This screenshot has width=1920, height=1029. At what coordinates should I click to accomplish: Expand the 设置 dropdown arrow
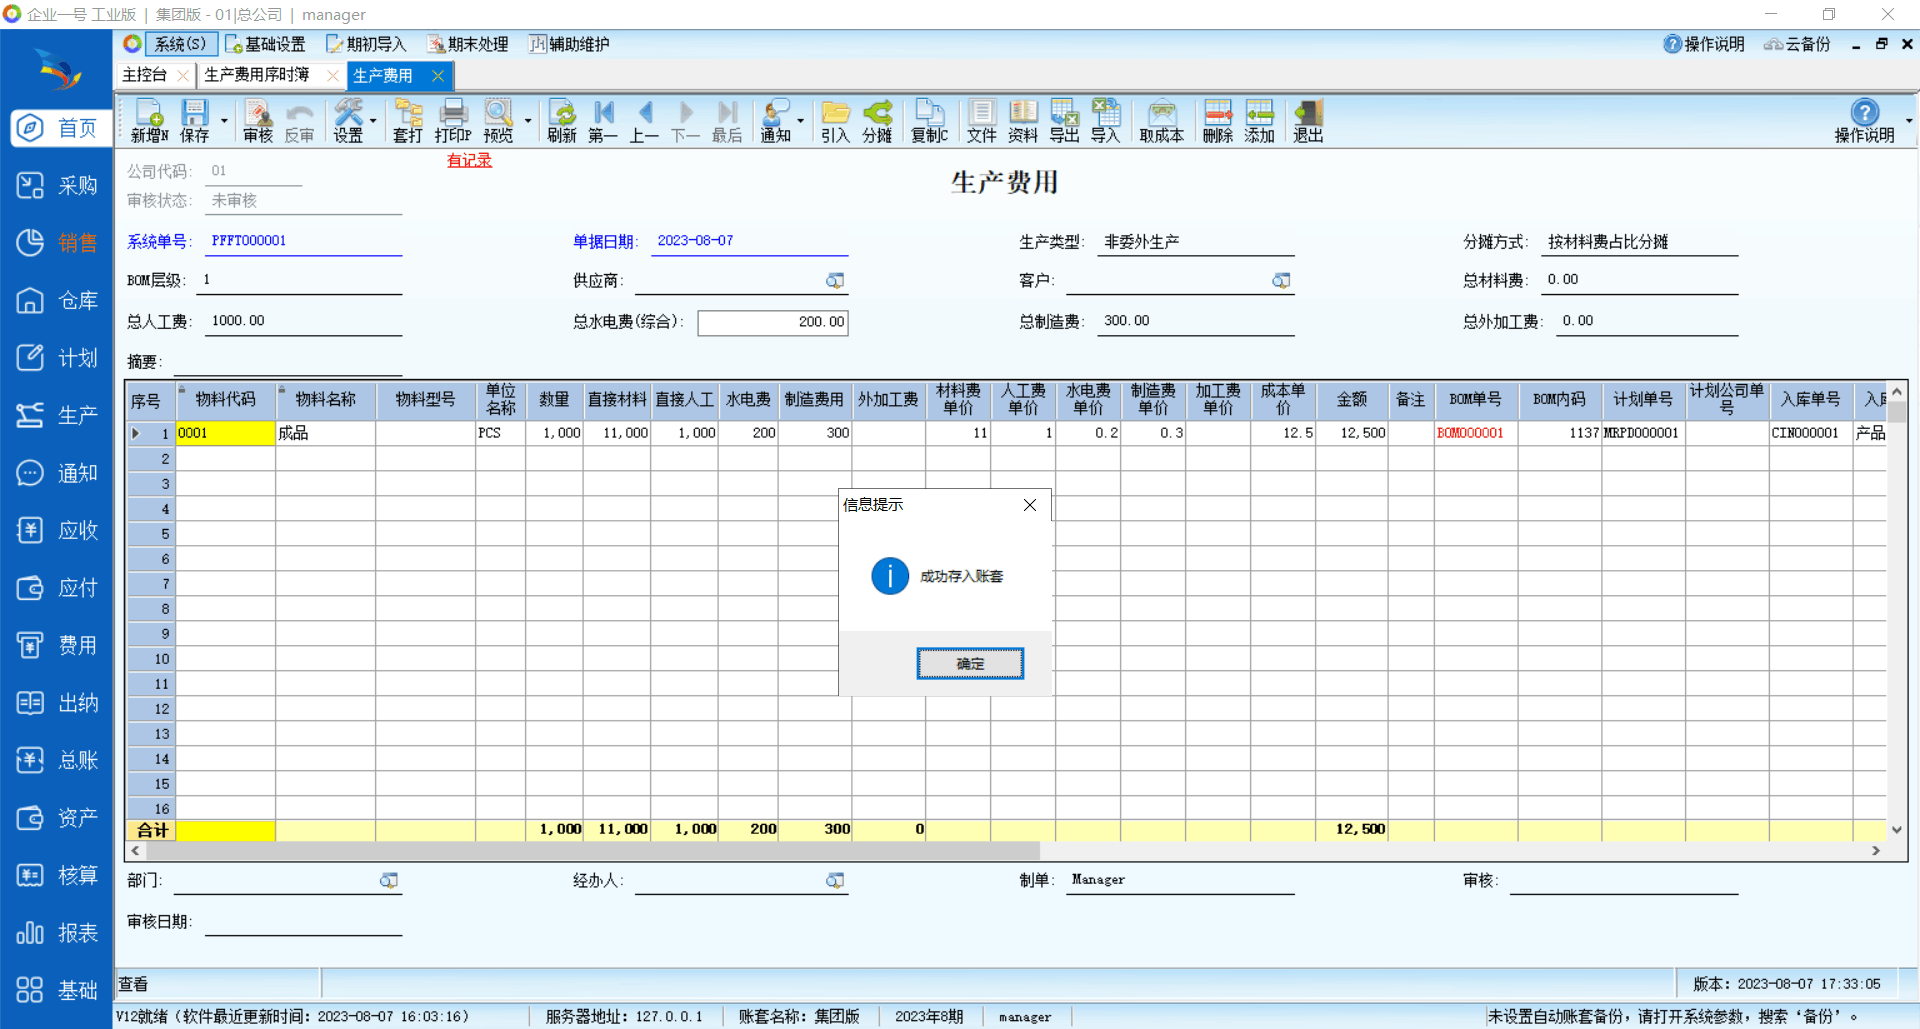coord(374,121)
